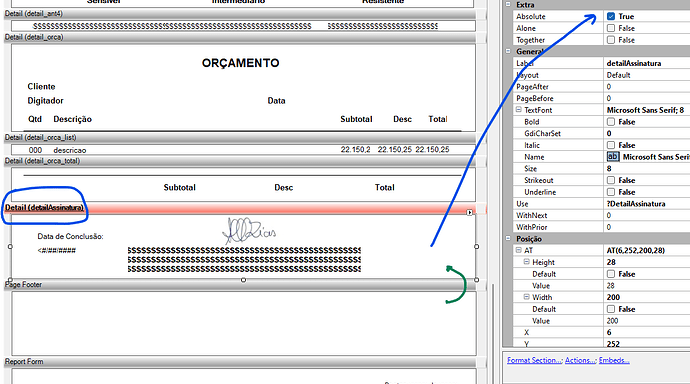The image size is (690, 384).
Task: Collapse the TextFont property node
Action: 519,110
